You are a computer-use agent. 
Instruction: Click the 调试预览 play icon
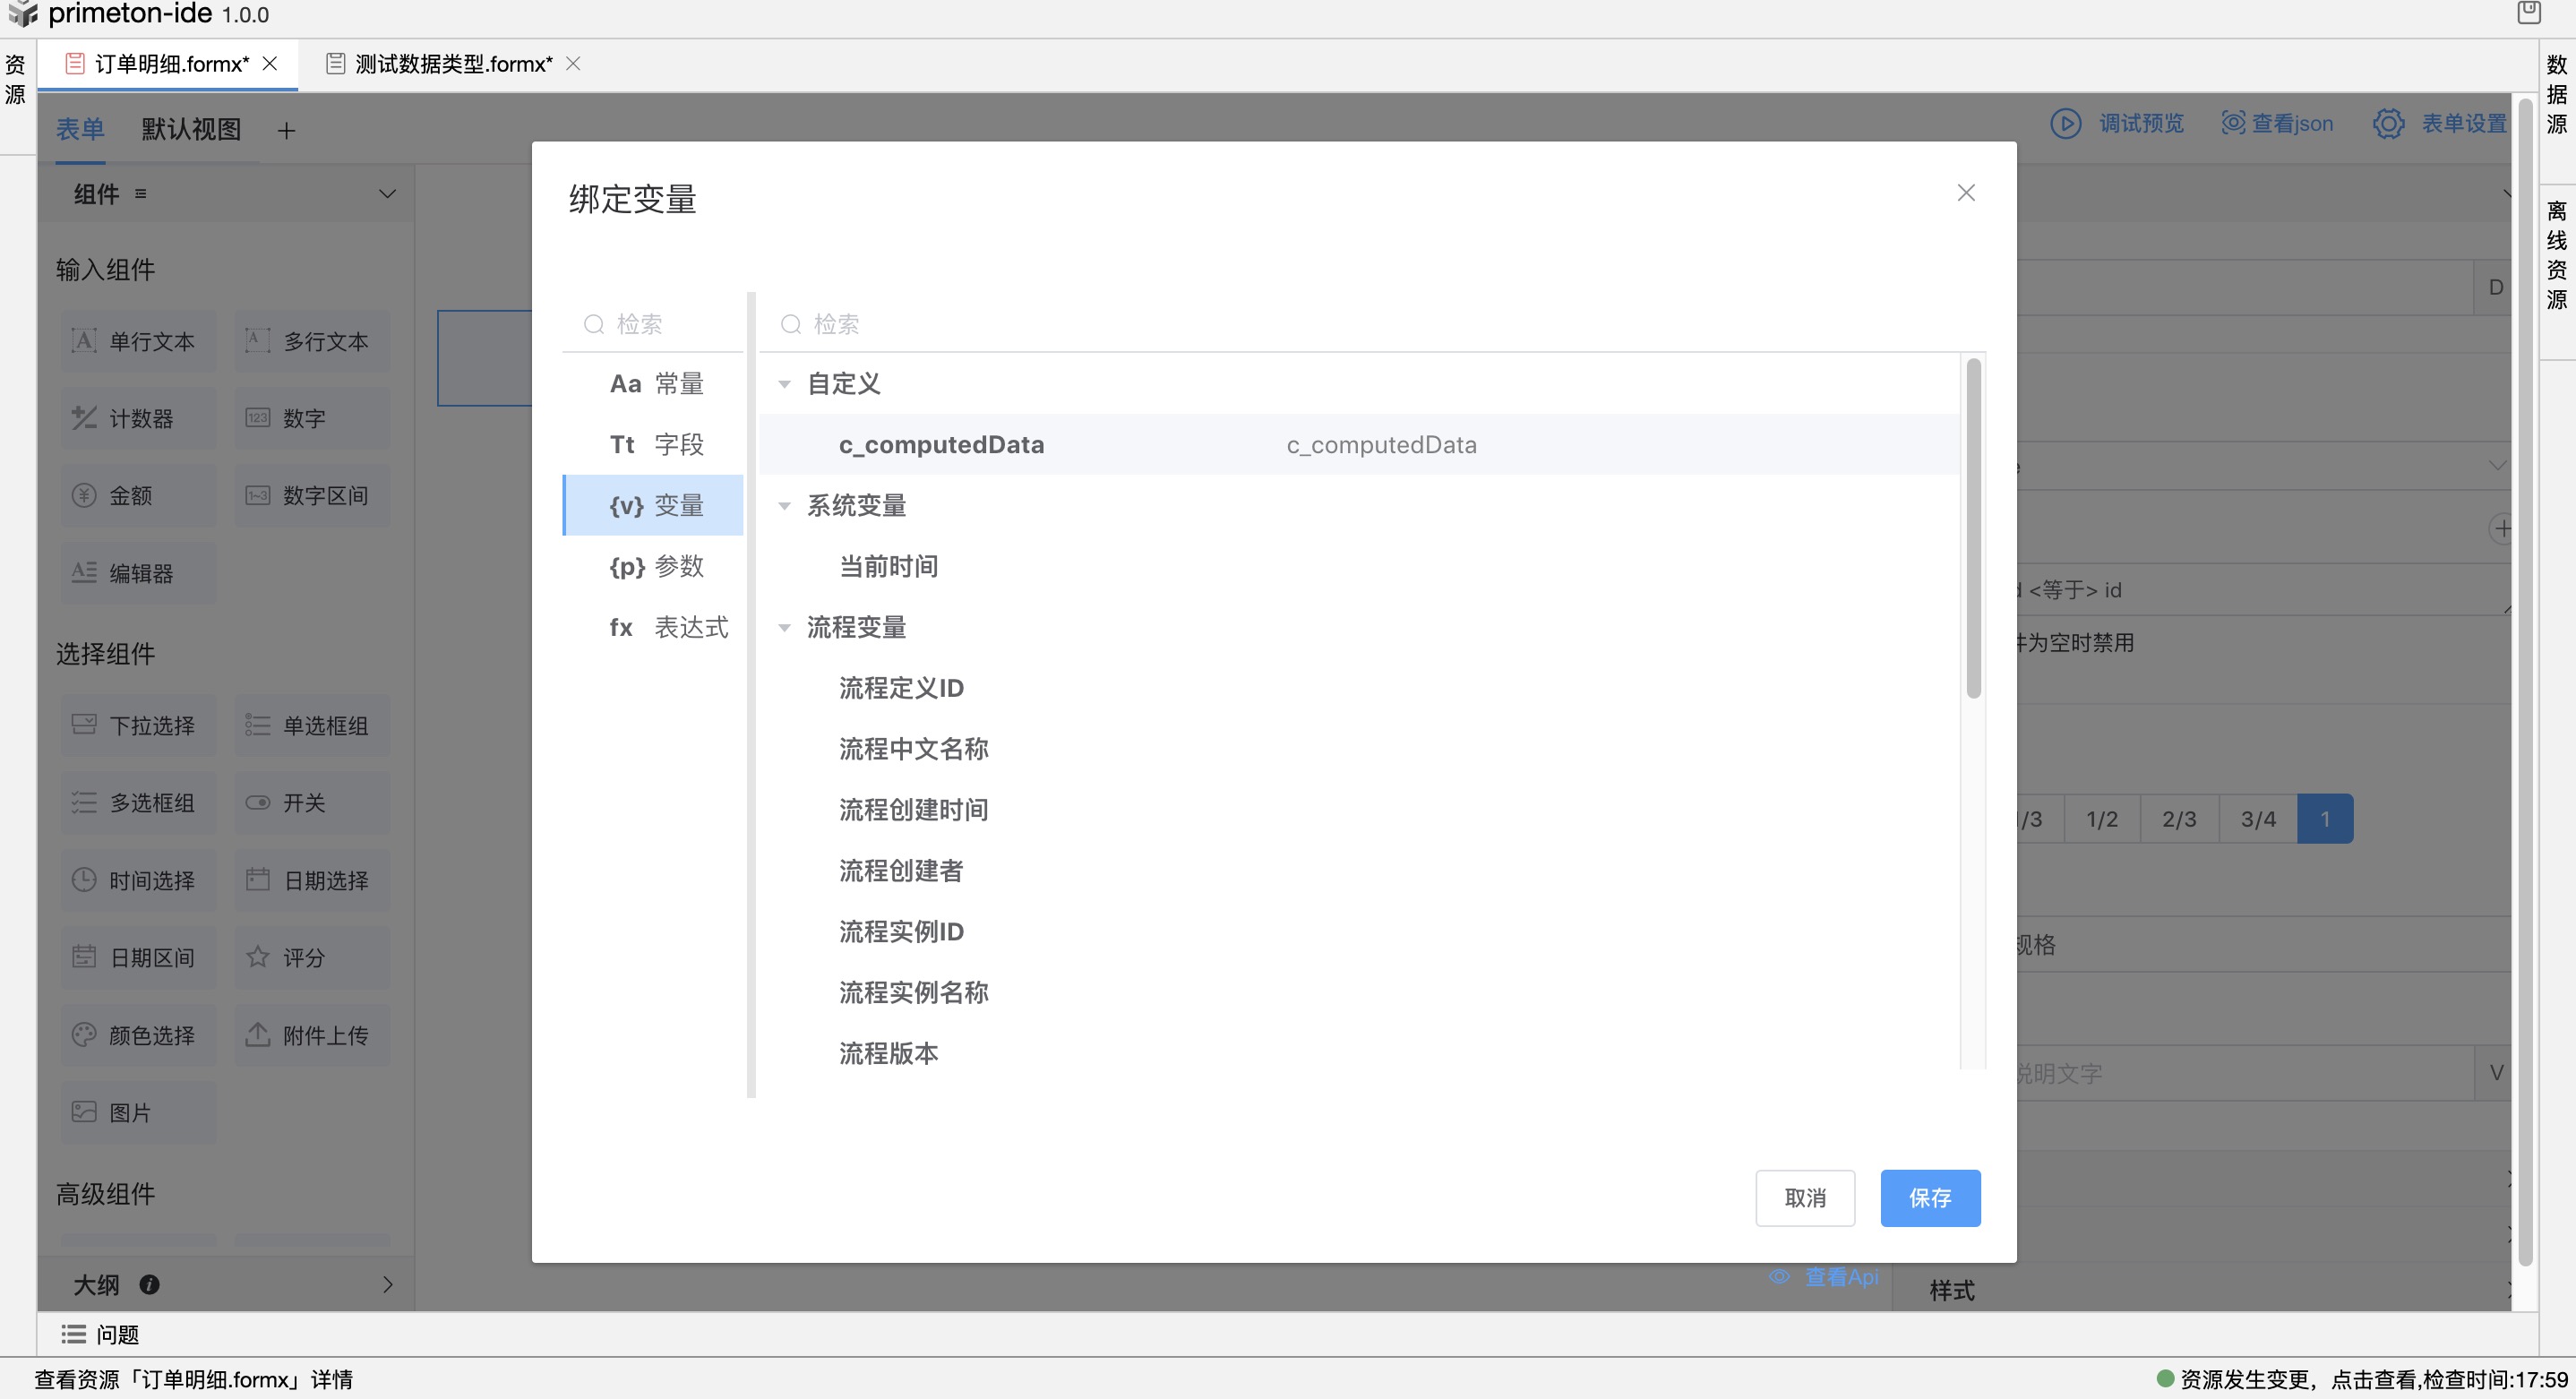(x=2065, y=124)
